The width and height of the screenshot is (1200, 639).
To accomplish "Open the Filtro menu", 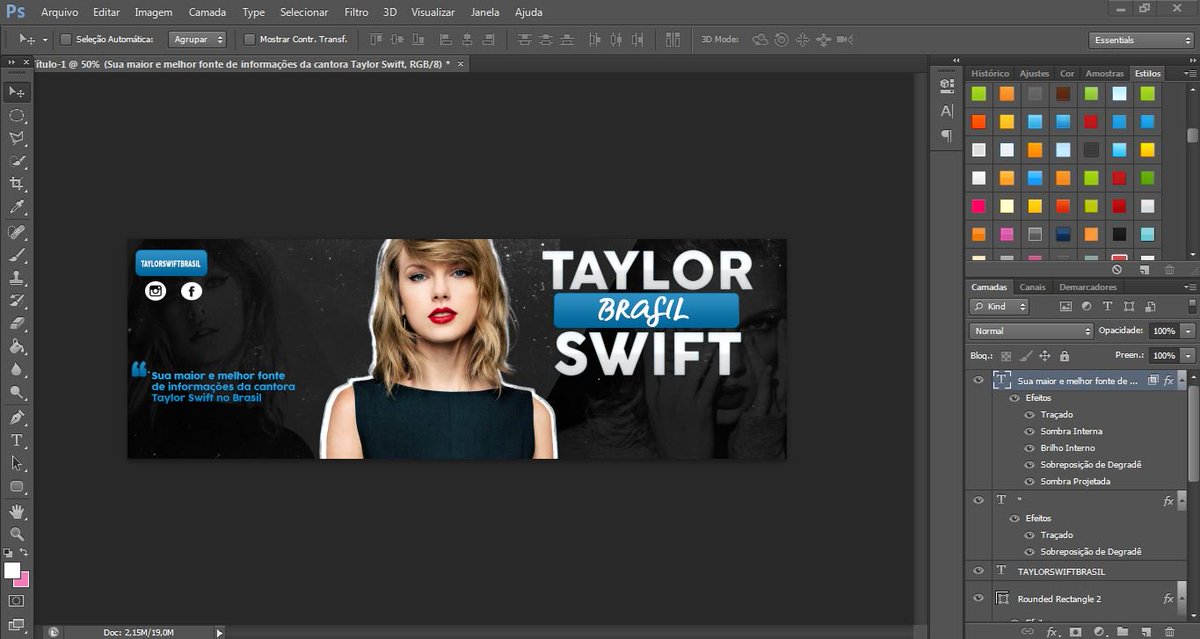I will (356, 12).
